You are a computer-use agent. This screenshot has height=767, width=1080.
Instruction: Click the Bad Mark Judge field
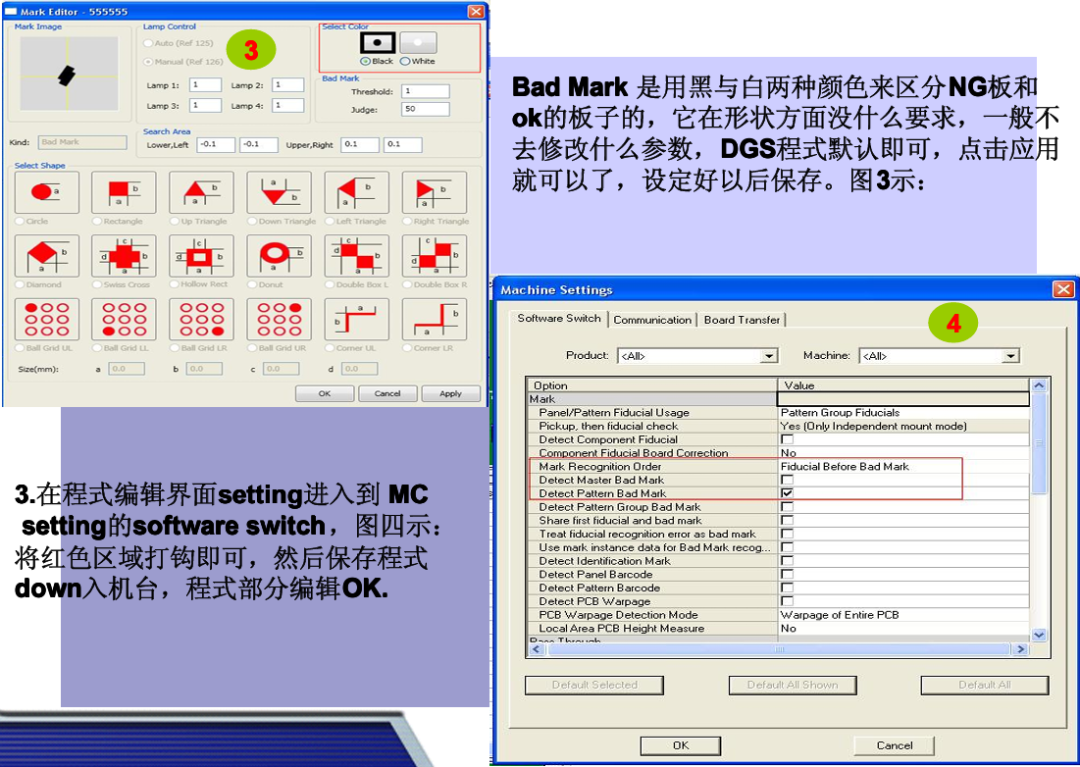(425, 109)
